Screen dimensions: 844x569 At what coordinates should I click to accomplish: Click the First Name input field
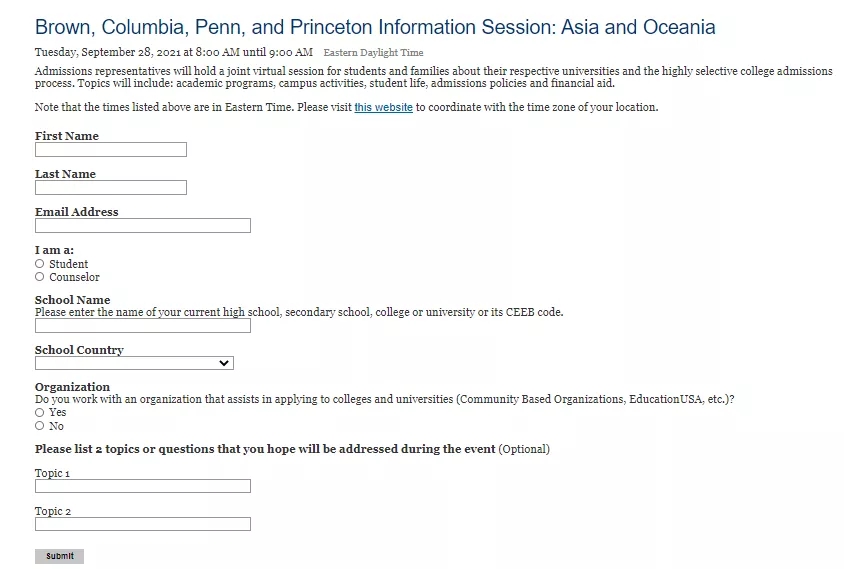[110, 150]
